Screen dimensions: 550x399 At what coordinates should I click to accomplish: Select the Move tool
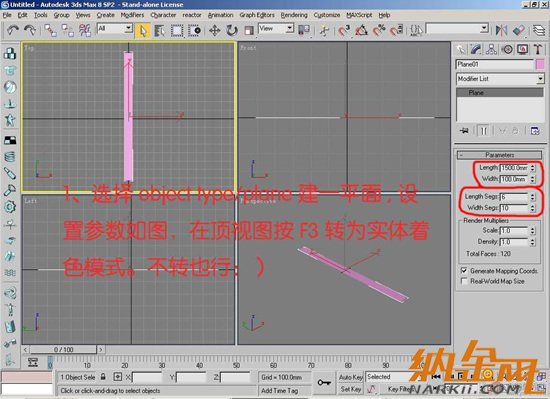click(x=215, y=31)
